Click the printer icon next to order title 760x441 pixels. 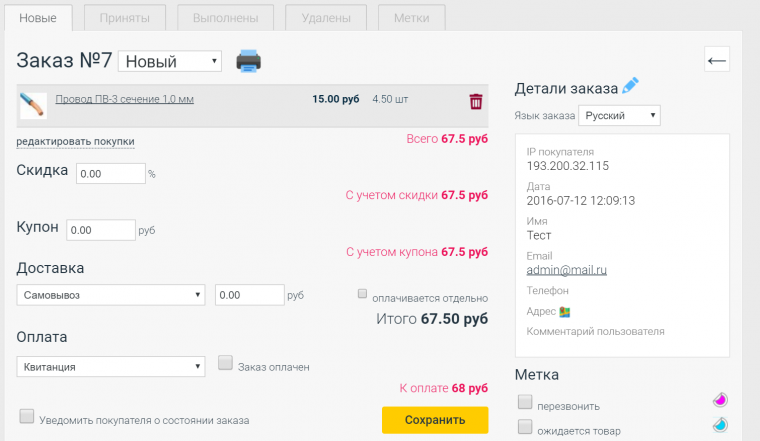point(248,61)
